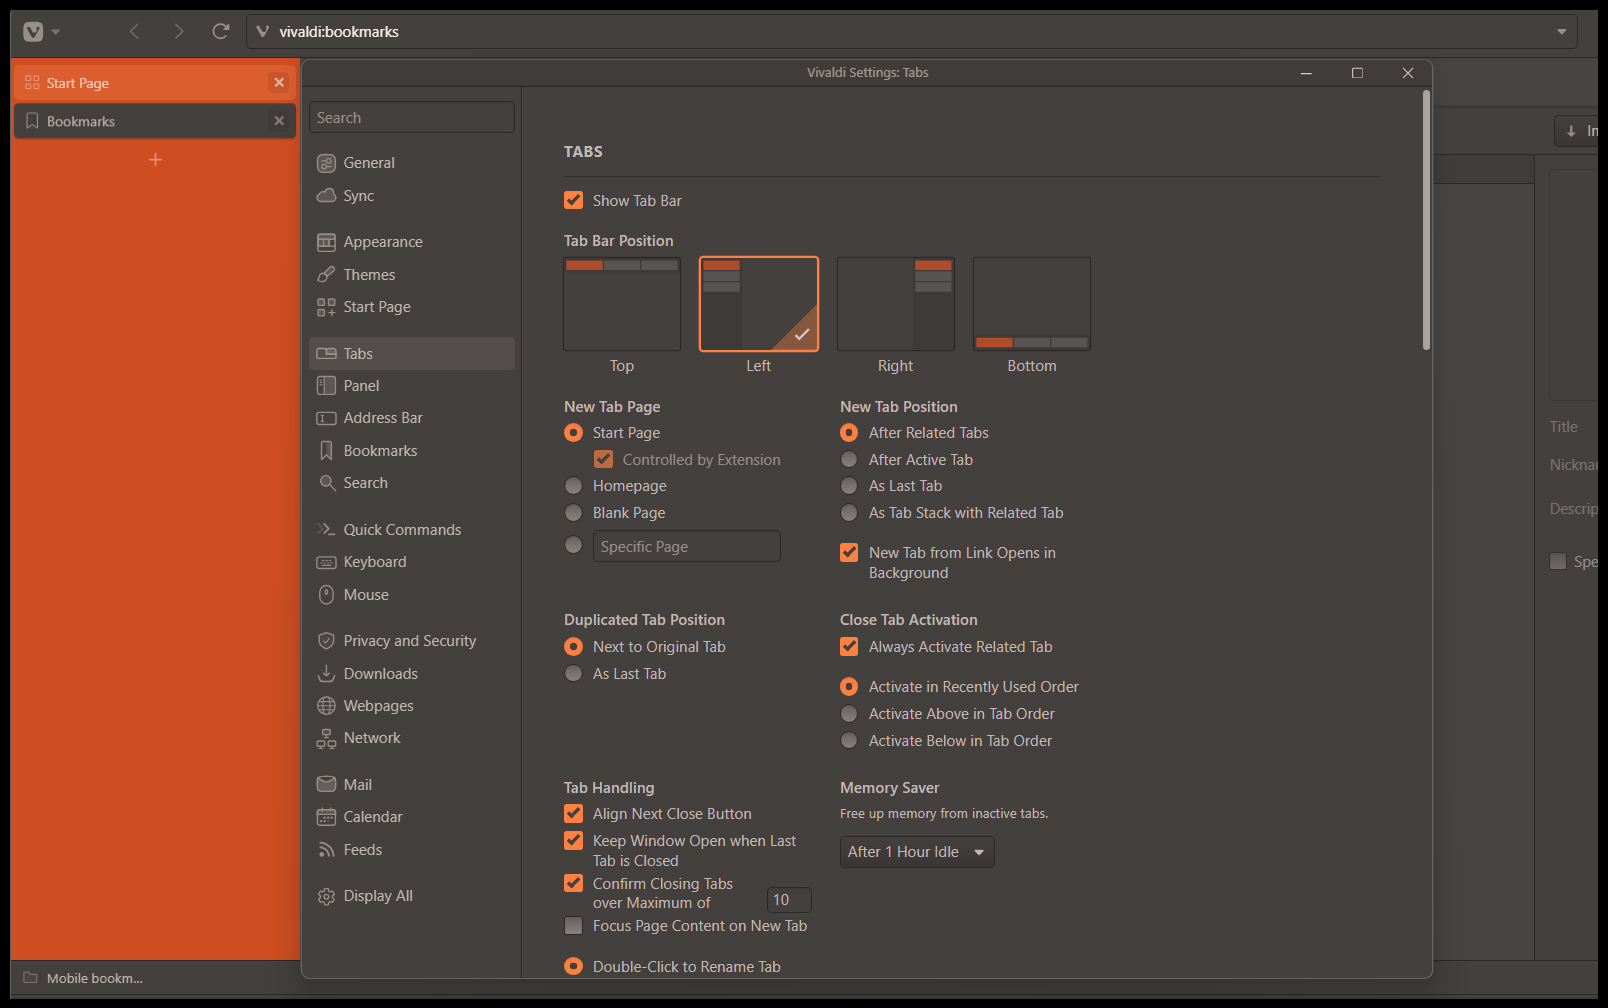Open Panel settings section
Screen dimensions: 1608x1008
point(412,386)
